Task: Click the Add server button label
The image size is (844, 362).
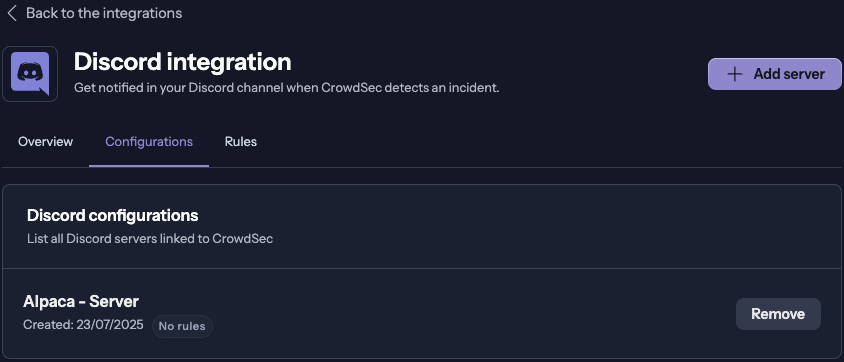Action: 789,74
